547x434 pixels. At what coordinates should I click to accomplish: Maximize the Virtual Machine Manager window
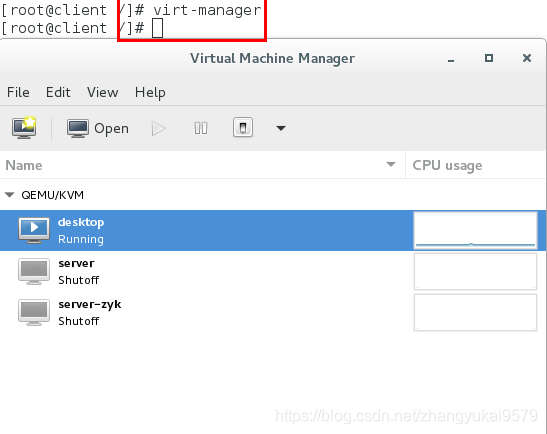click(489, 58)
